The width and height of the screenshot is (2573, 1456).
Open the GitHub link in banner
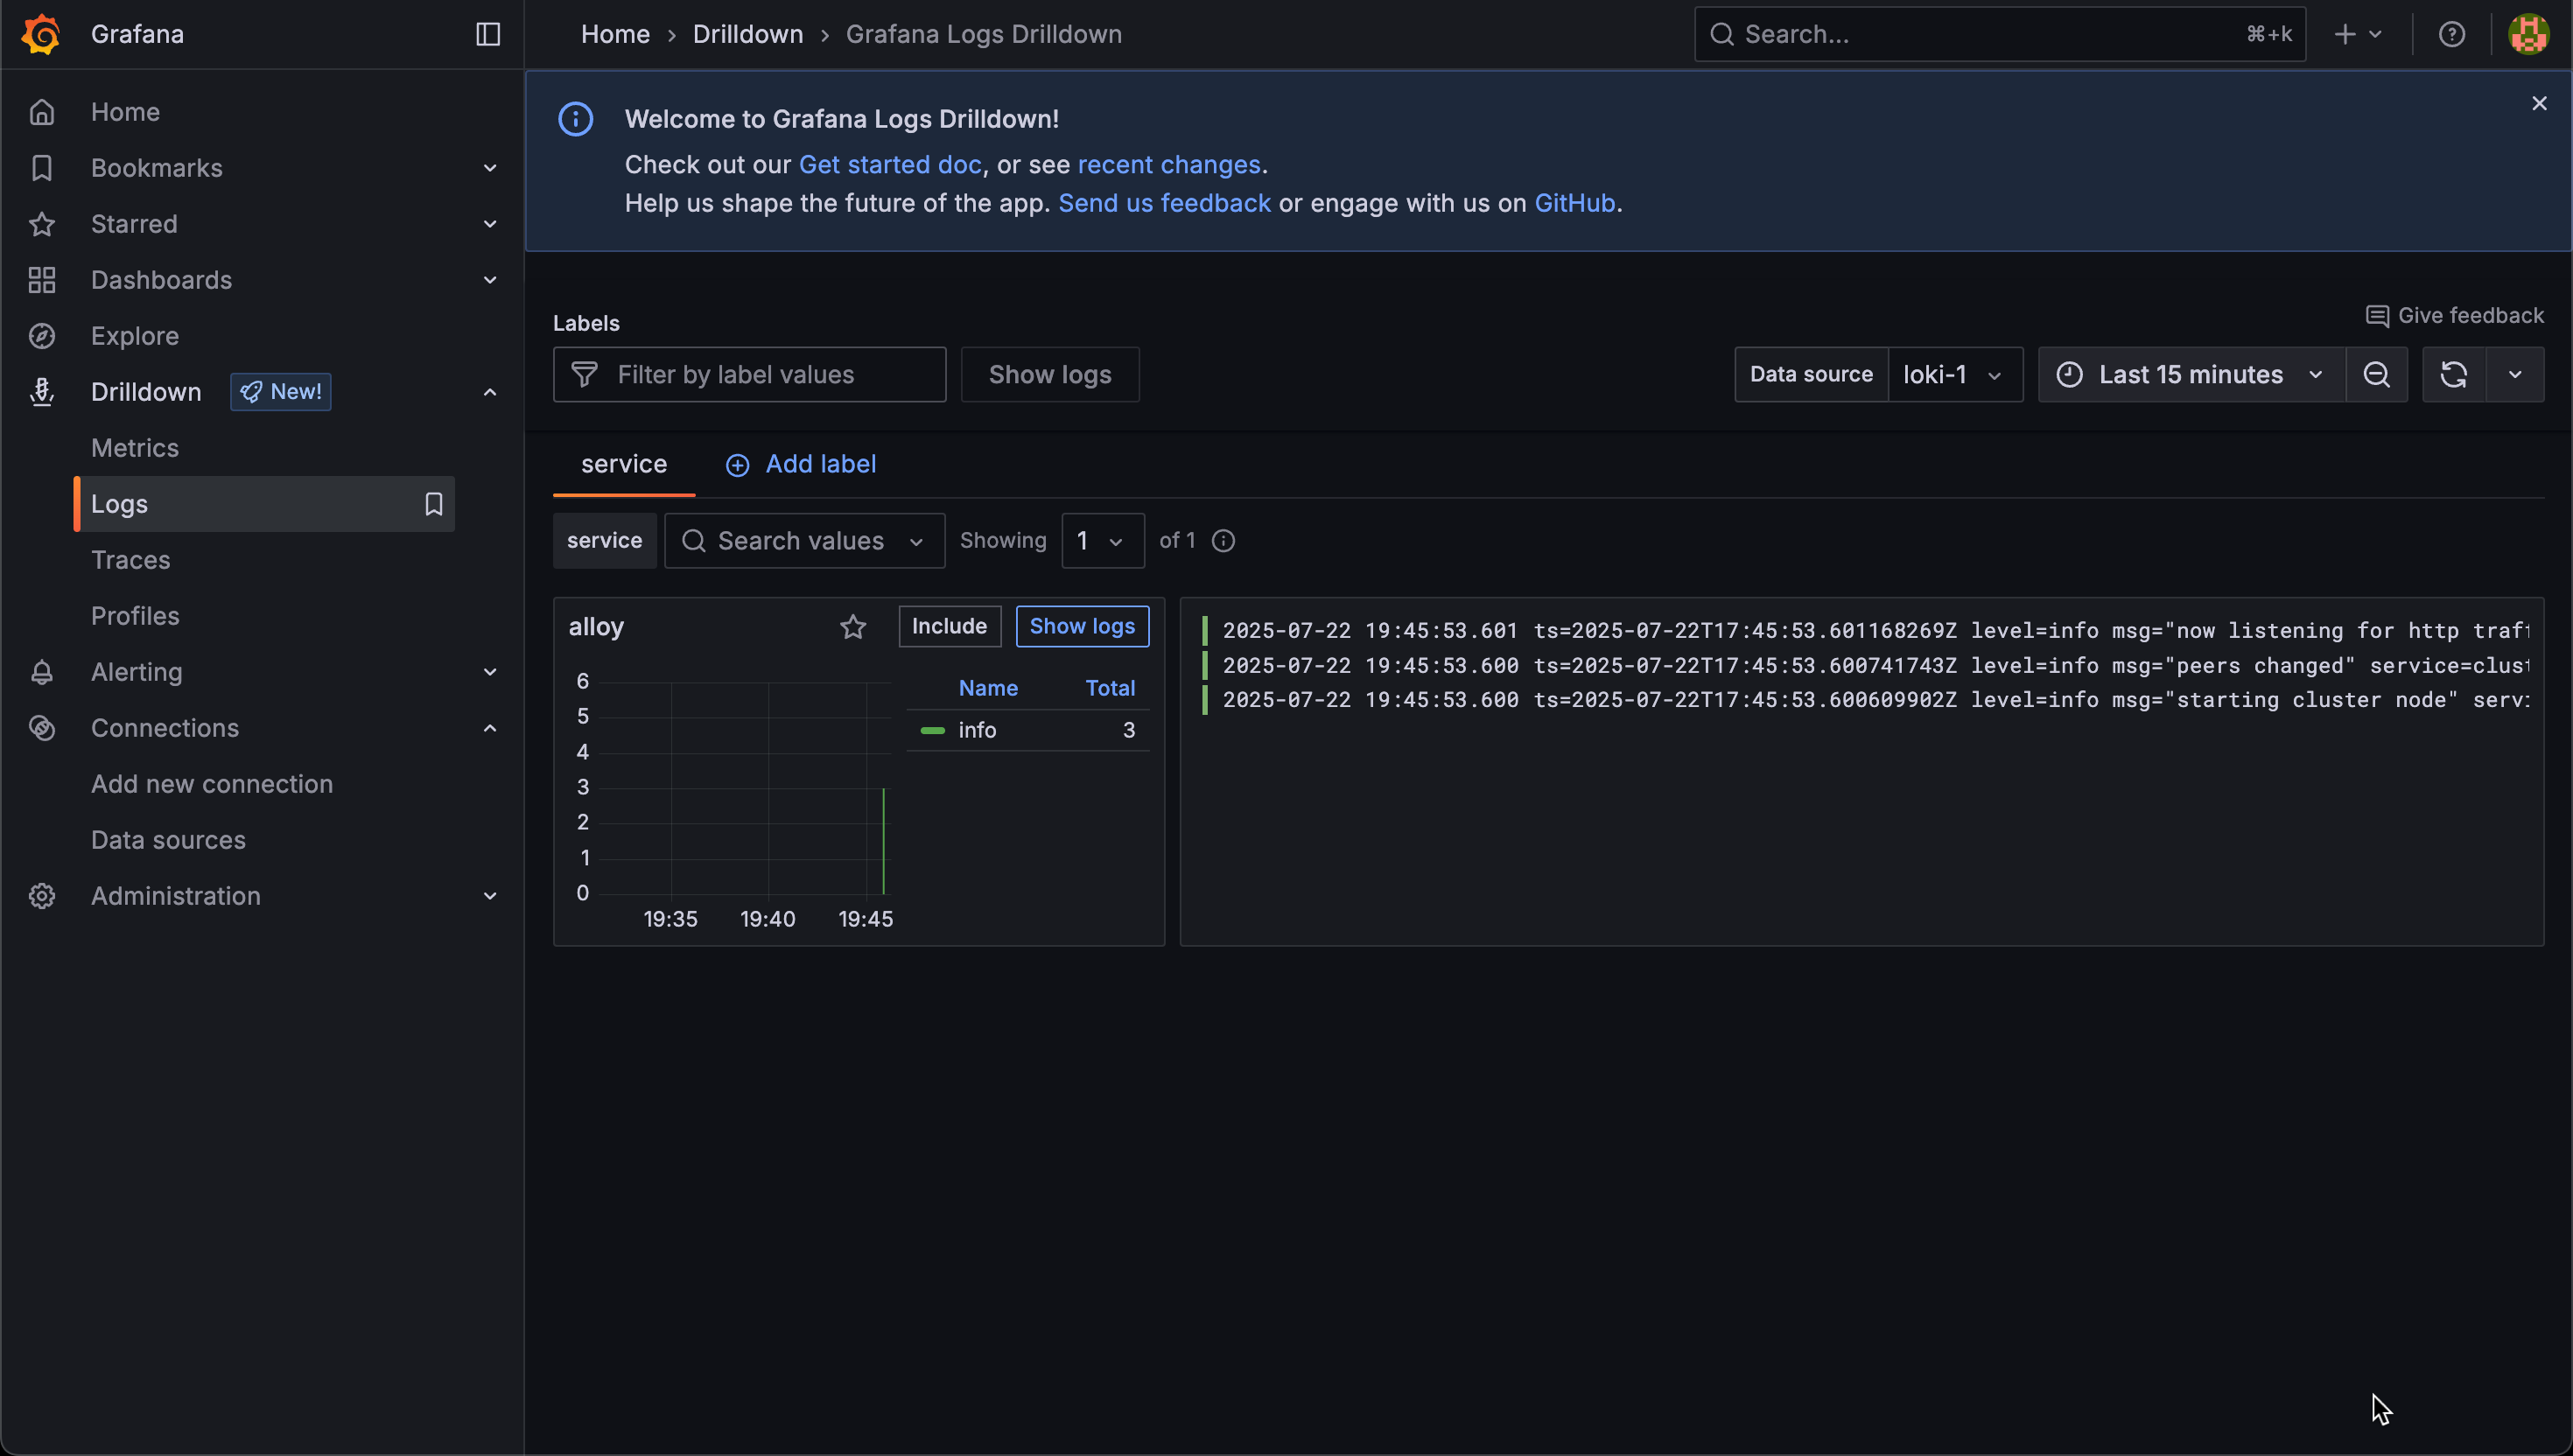pyautogui.click(x=1575, y=203)
